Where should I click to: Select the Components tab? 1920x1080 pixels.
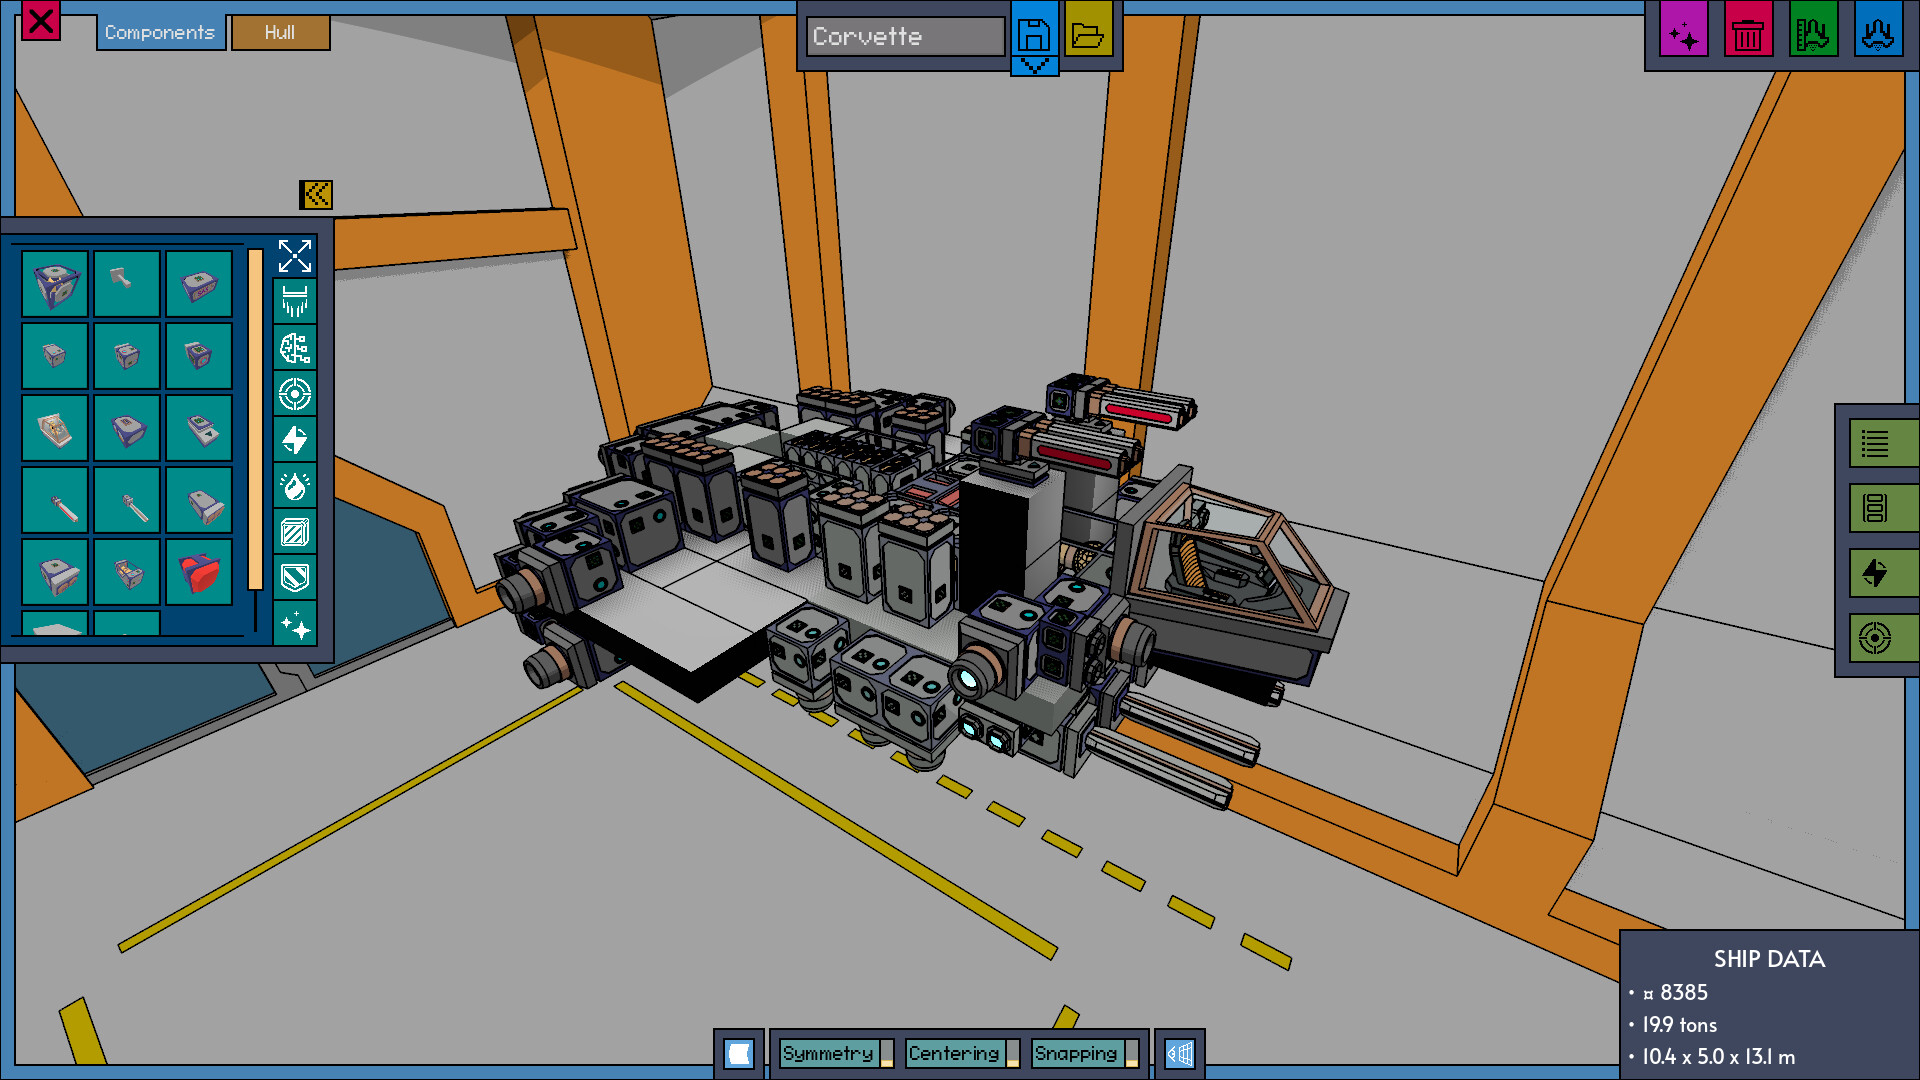click(160, 32)
